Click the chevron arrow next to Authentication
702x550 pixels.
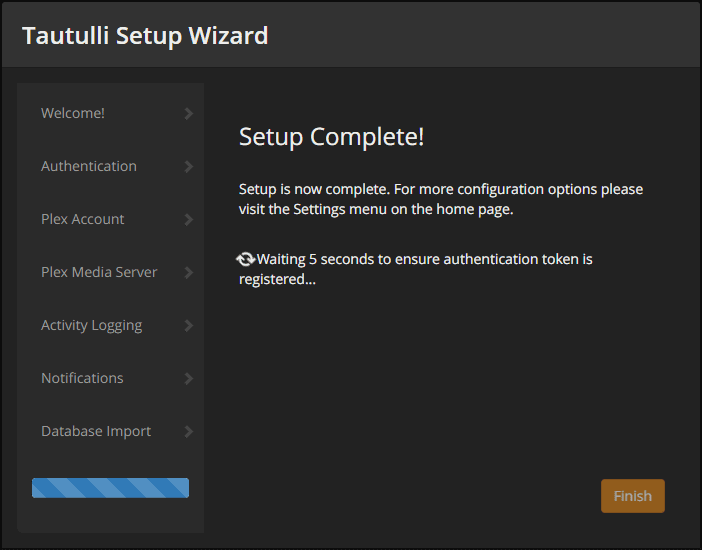coord(189,167)
